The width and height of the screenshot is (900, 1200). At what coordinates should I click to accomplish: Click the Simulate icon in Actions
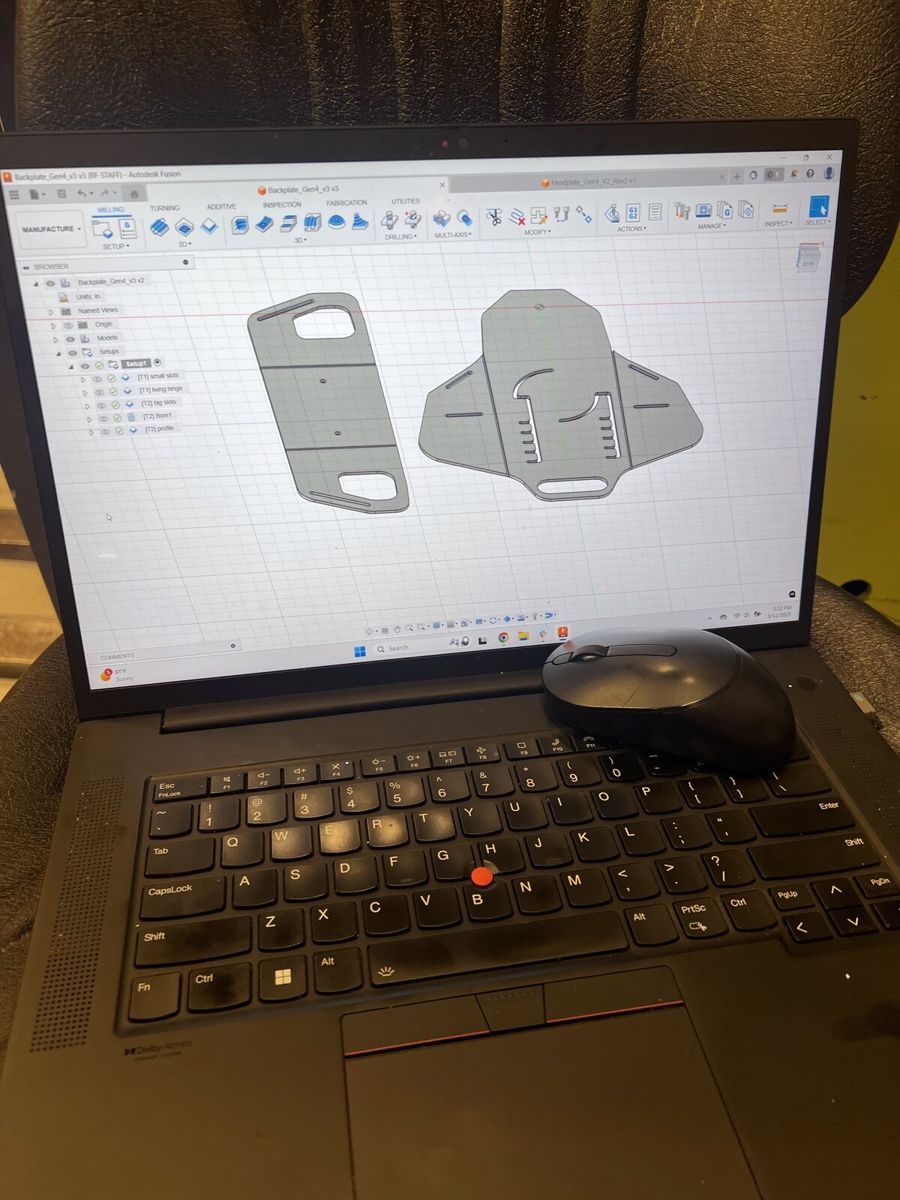[611, 214]
